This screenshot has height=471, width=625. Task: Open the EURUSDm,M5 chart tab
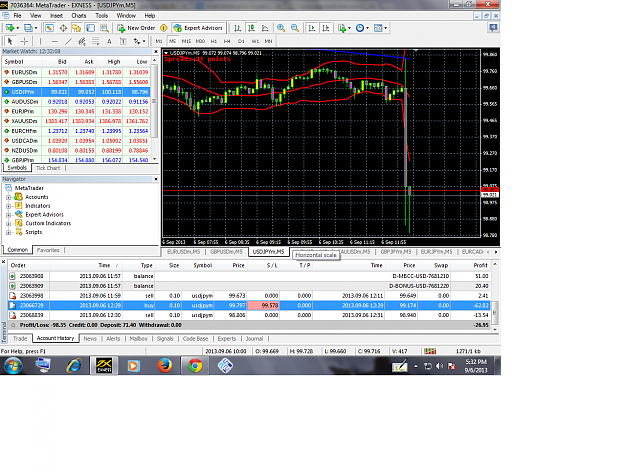[183, 252]
